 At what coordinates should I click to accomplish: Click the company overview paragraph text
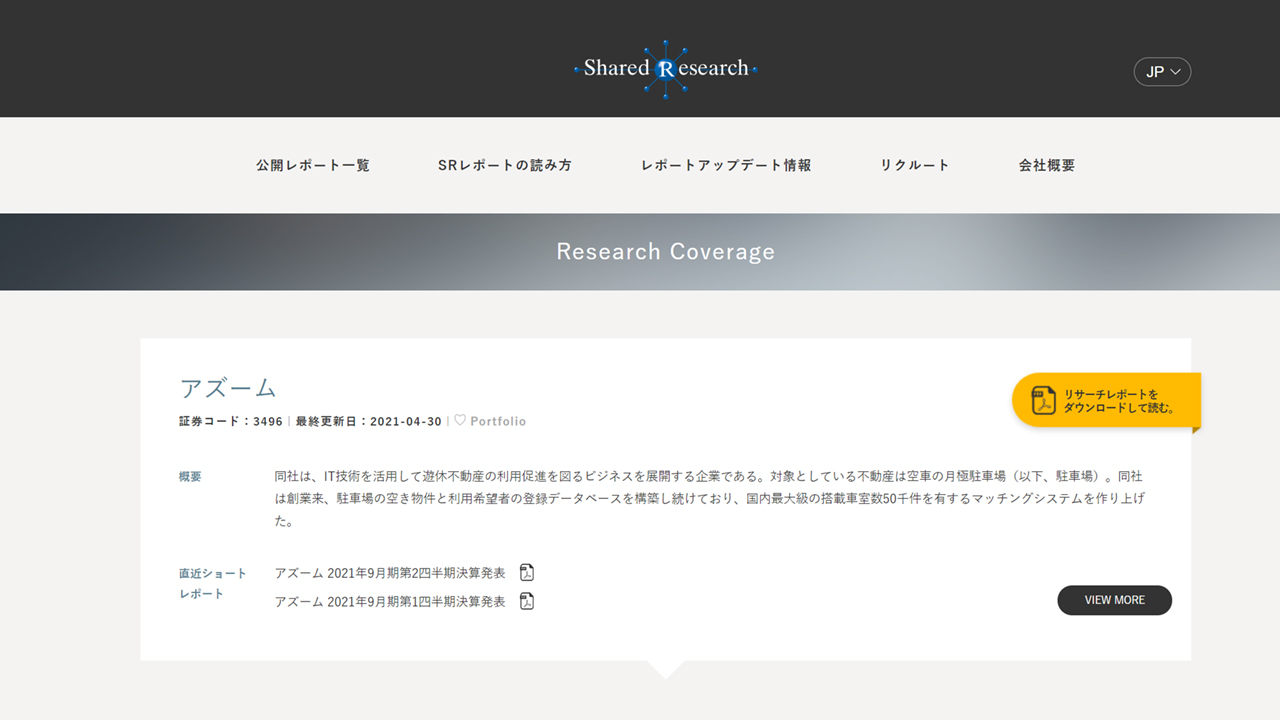[709, 498]
